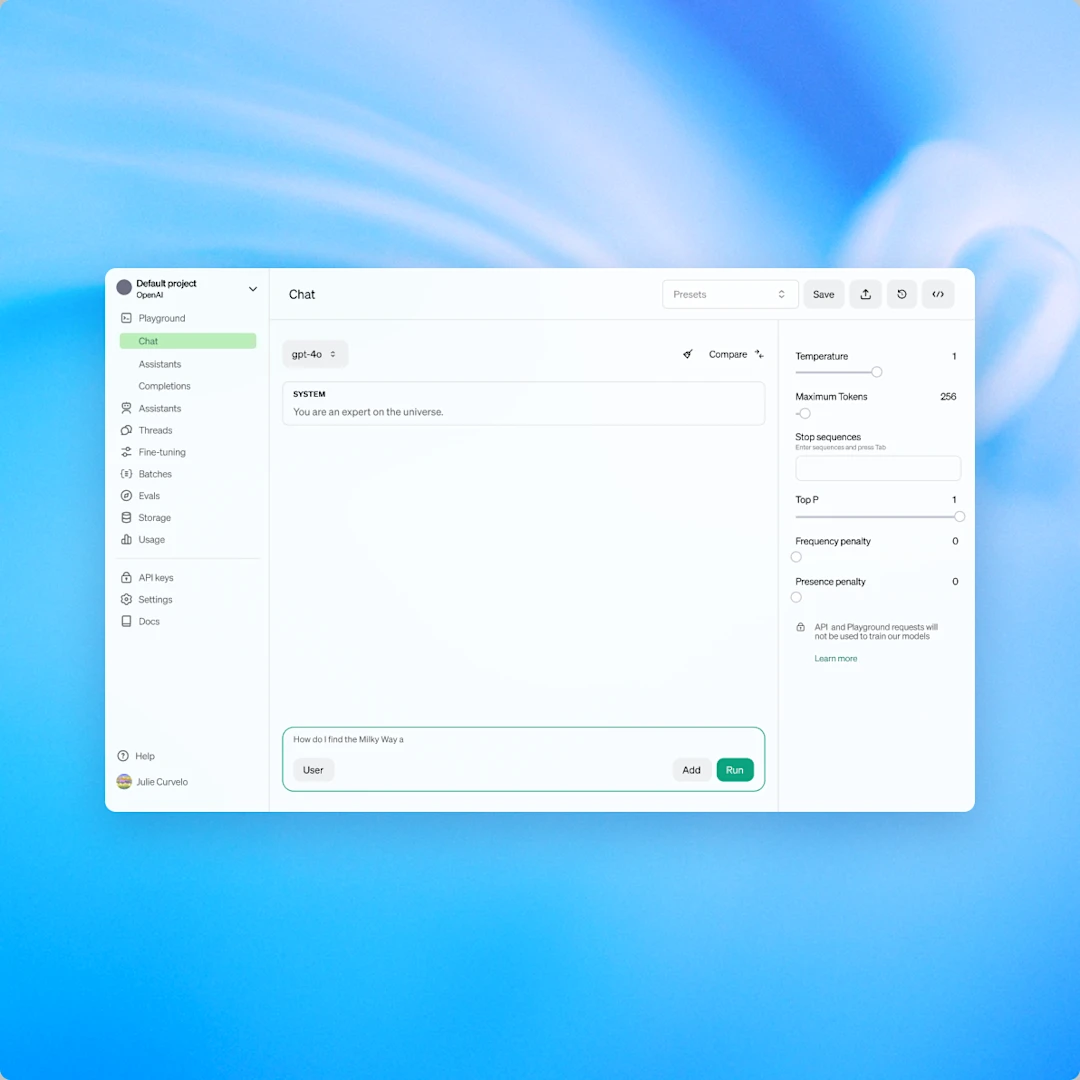Open the Presets dropdown

point(730,294)
